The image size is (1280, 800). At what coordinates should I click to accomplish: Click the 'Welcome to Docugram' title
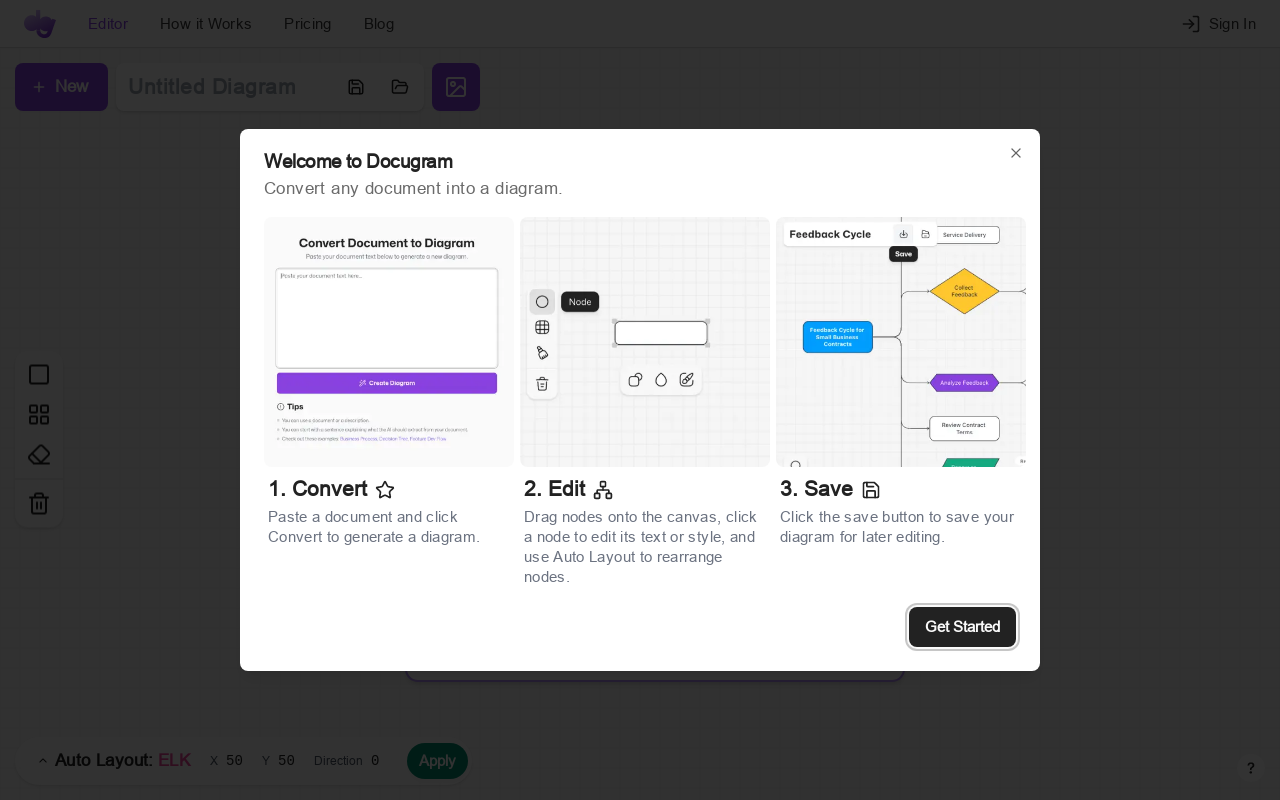tap(358, 161)
